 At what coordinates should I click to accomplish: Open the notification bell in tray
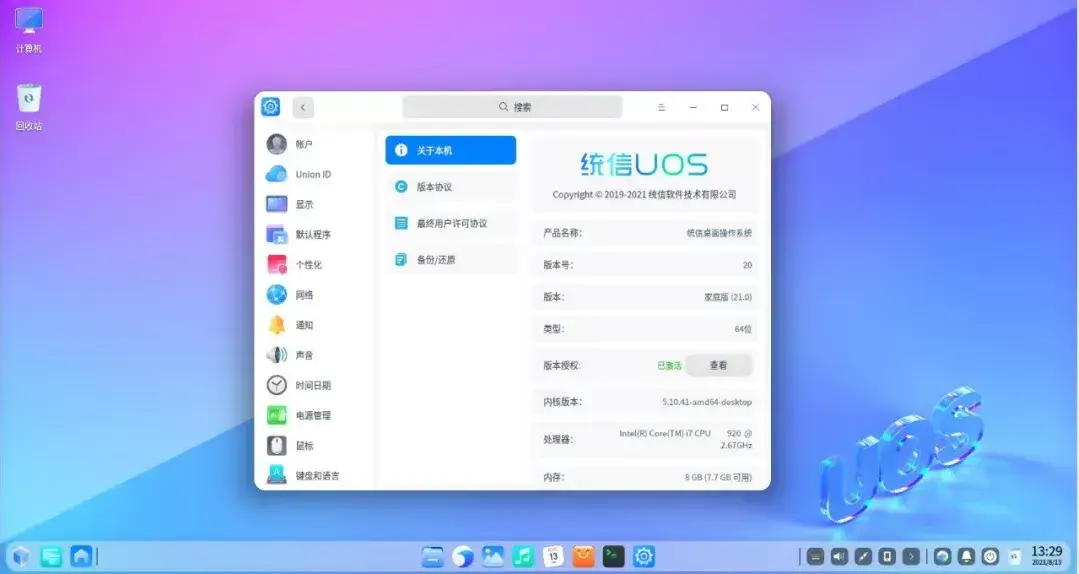click(x=967, y=556)
